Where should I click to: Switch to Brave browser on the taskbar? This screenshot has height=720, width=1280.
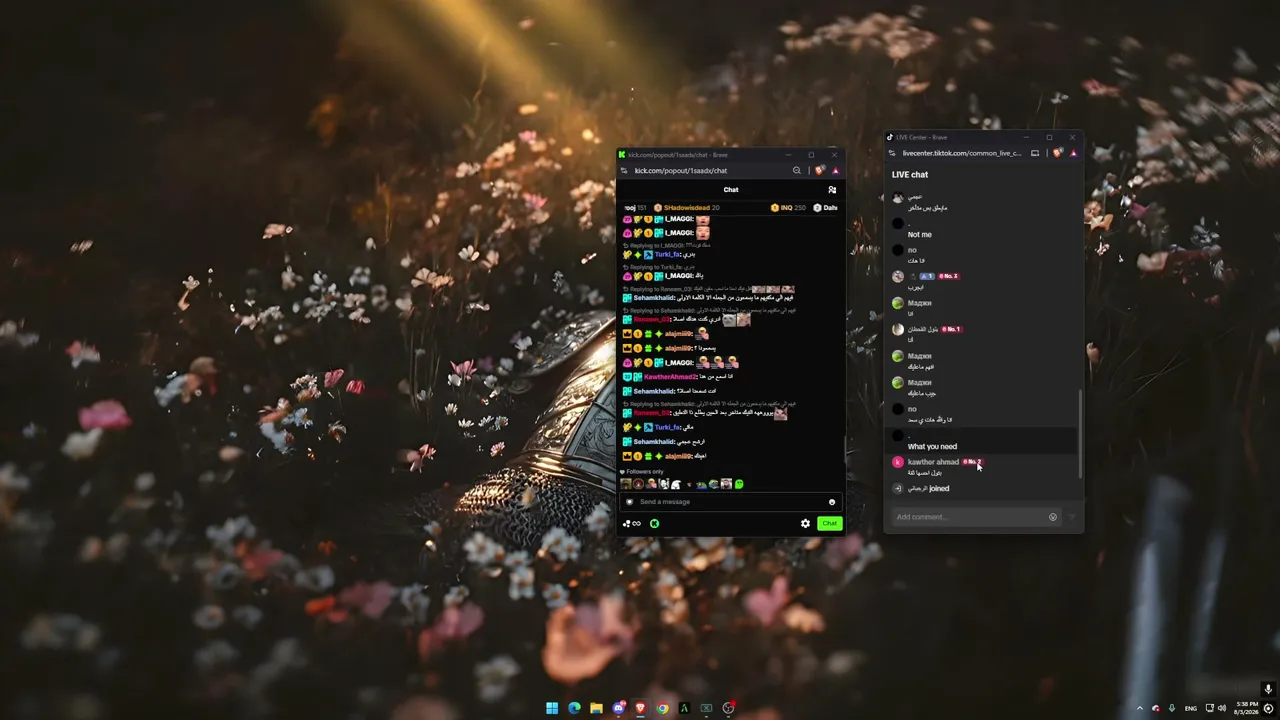(640, 708)
